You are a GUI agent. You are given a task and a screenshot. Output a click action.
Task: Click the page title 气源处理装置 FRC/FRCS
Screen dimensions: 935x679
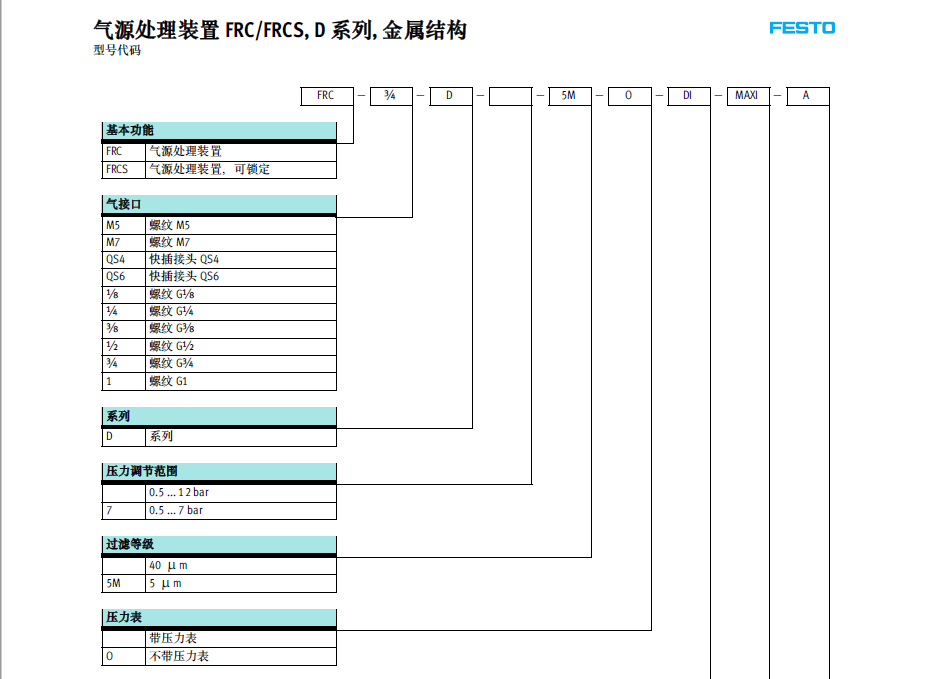[280, 30]
